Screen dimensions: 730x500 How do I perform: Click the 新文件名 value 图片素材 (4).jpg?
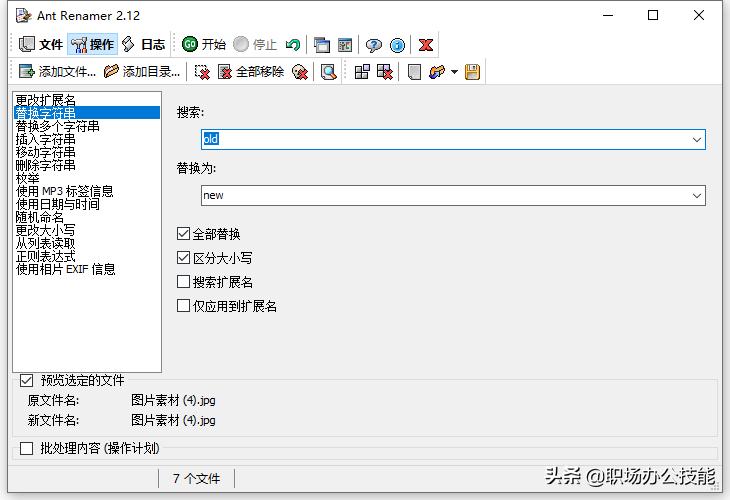click(173, 420)
